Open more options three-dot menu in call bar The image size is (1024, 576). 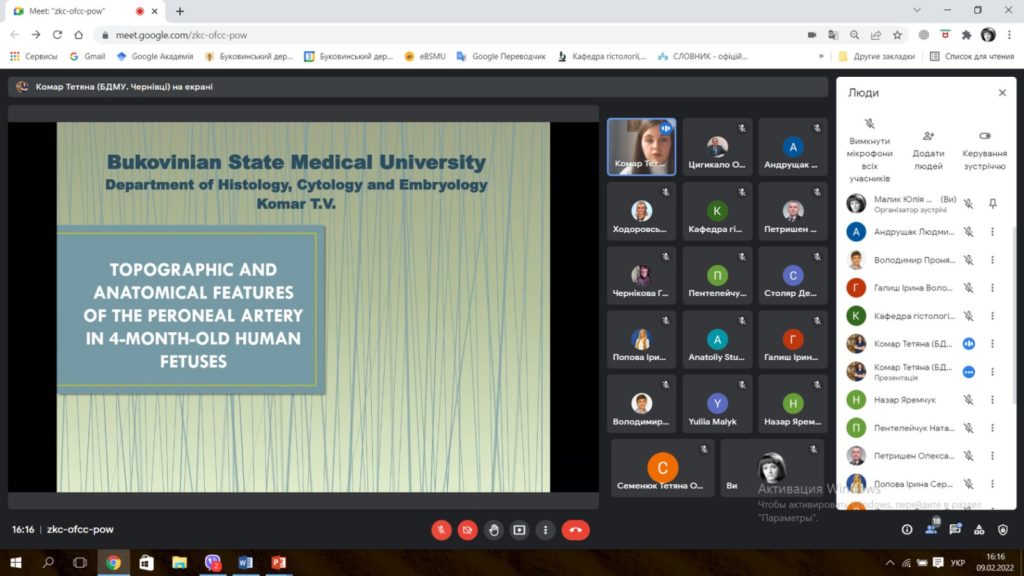pyautogui.click(x=545, y=530)
